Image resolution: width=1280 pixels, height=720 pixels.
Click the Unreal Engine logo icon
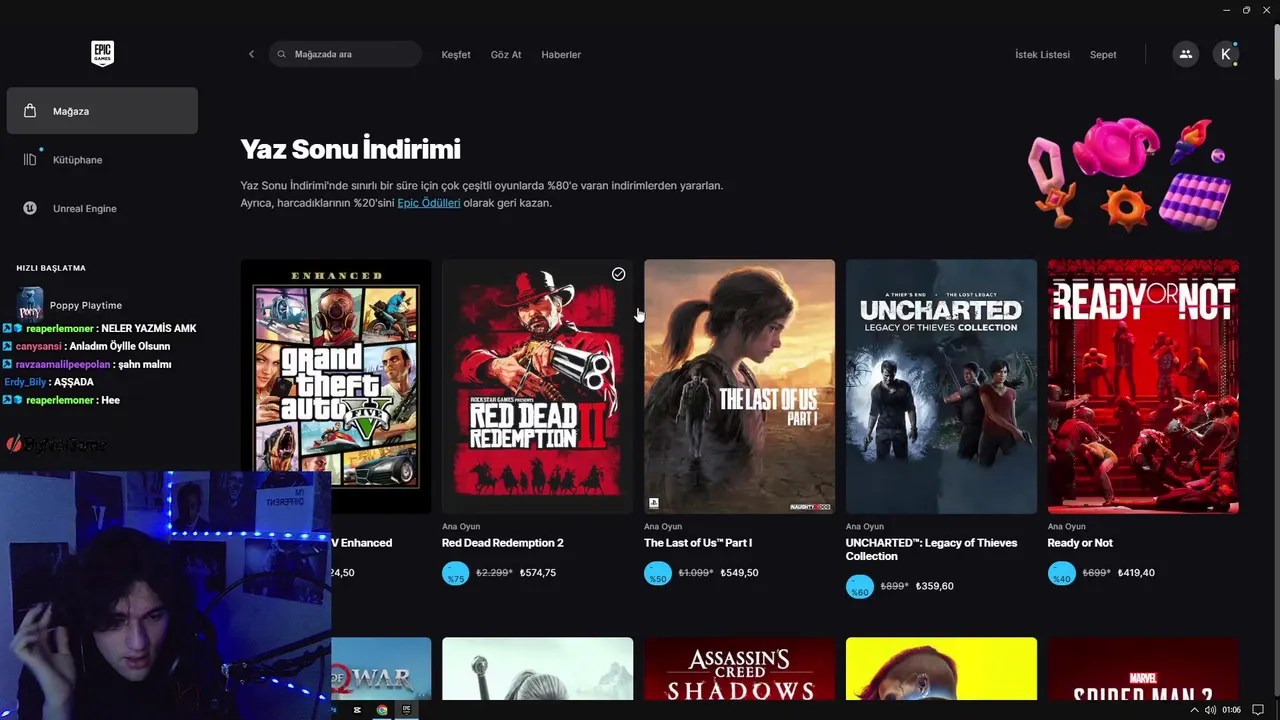tap(30, 209)
